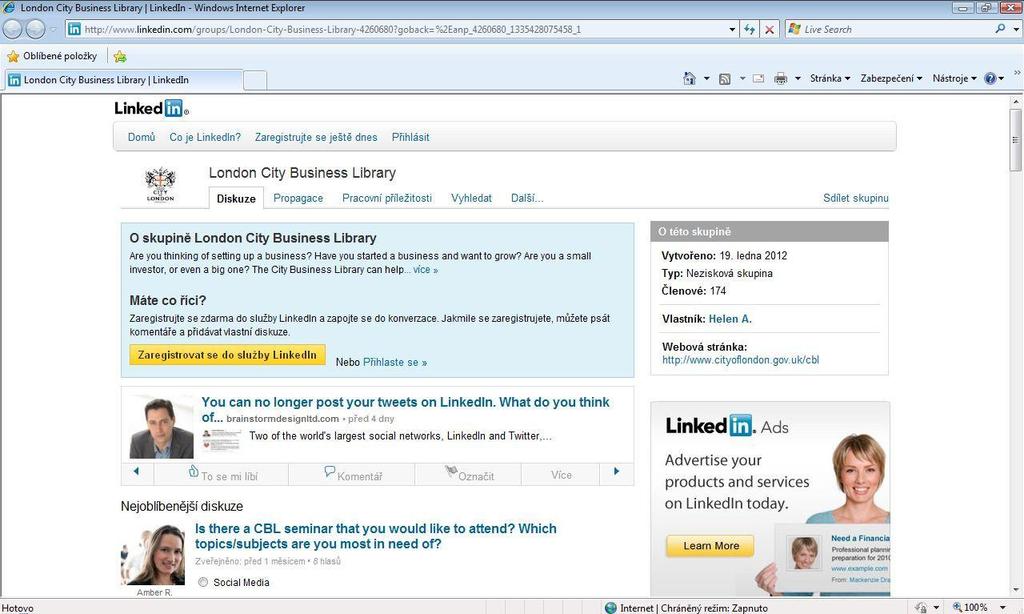This screenshot has height=614, width=1024.
Task: Click the LinkedIn logo at page top
Action: point(152,108)
